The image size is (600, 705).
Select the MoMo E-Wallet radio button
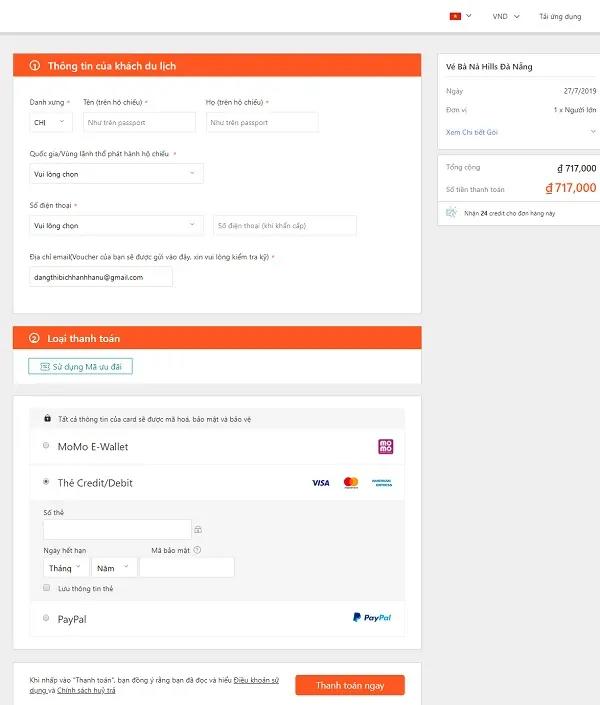pos(46,446)
